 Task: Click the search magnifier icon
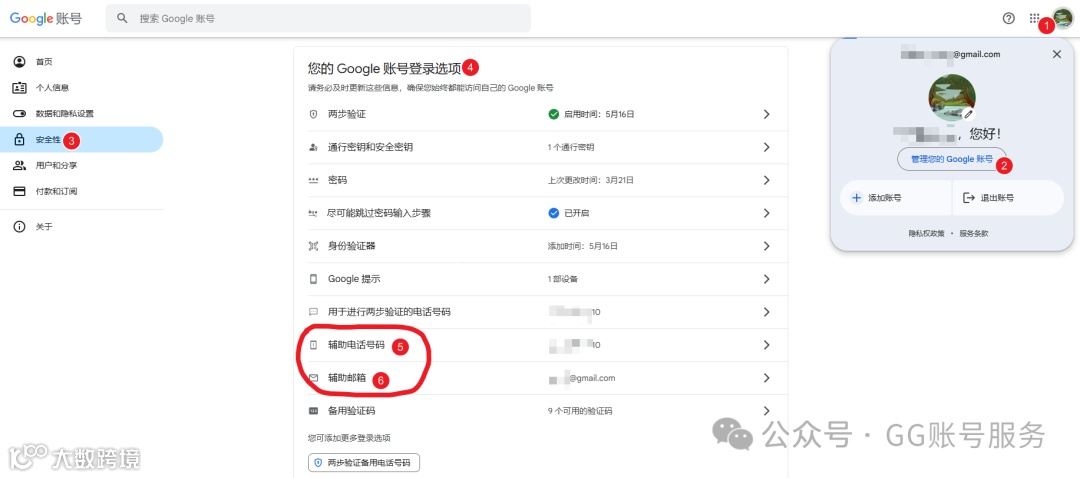(123, 19)
